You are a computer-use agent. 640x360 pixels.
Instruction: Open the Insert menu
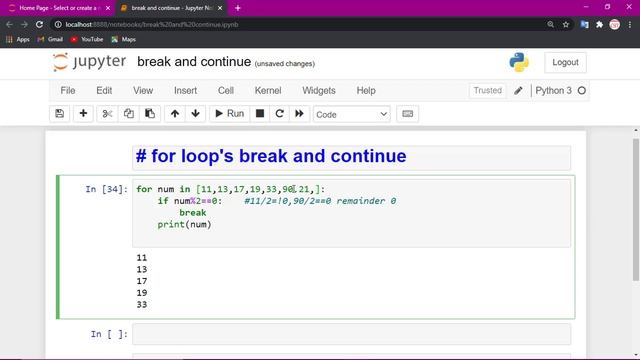(185, 91)
